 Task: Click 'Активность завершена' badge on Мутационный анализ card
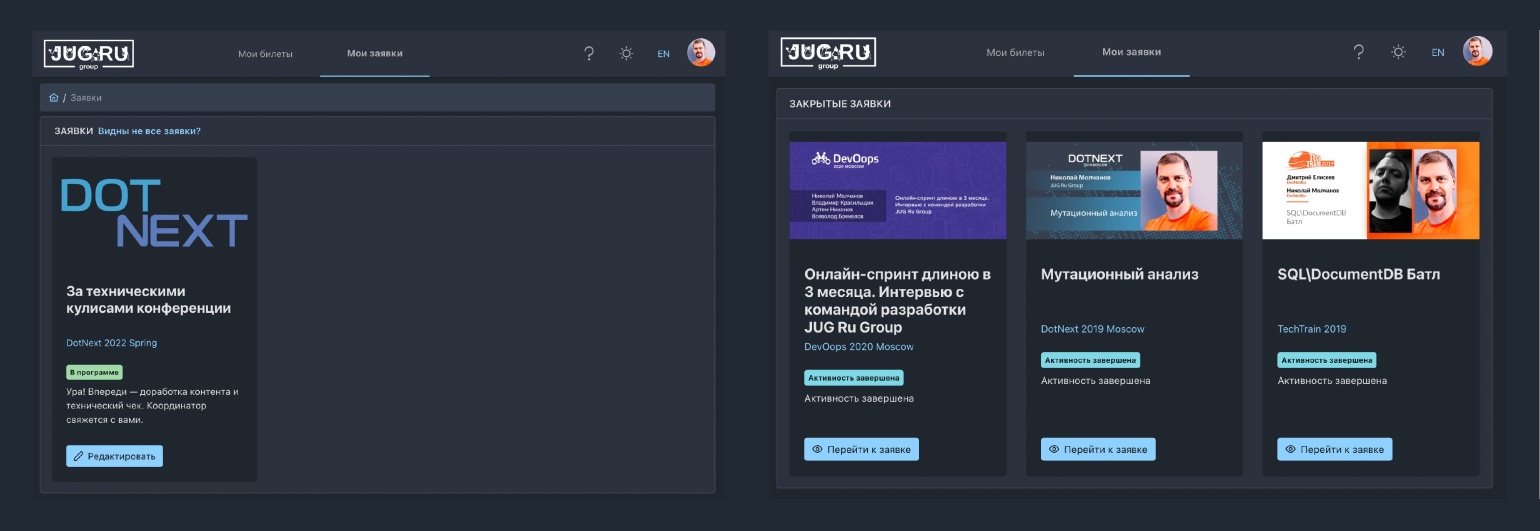click(x=1090, y=360)
